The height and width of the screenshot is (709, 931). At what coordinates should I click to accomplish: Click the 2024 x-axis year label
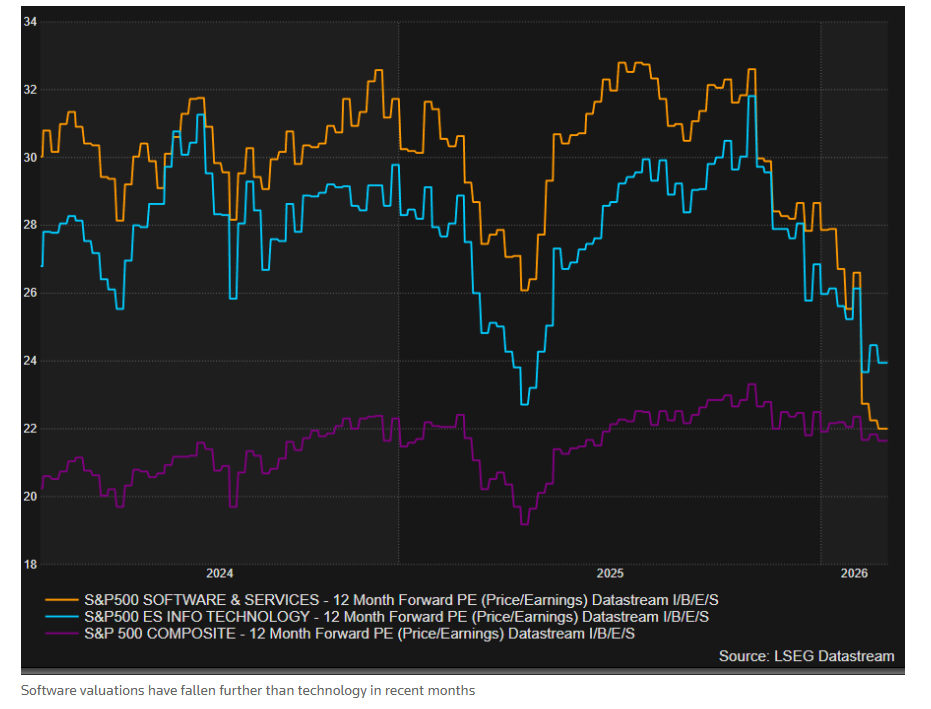(220, 573)
